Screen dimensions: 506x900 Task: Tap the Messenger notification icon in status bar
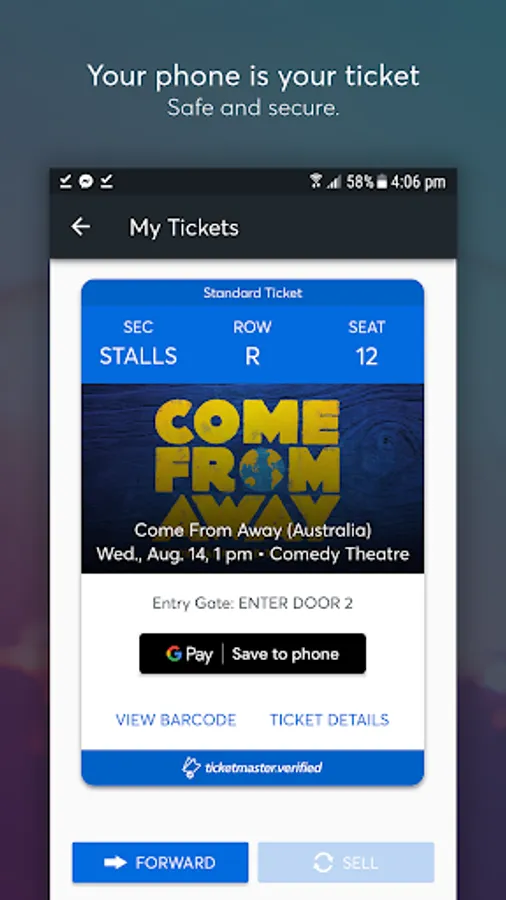(x=86, y=182)
